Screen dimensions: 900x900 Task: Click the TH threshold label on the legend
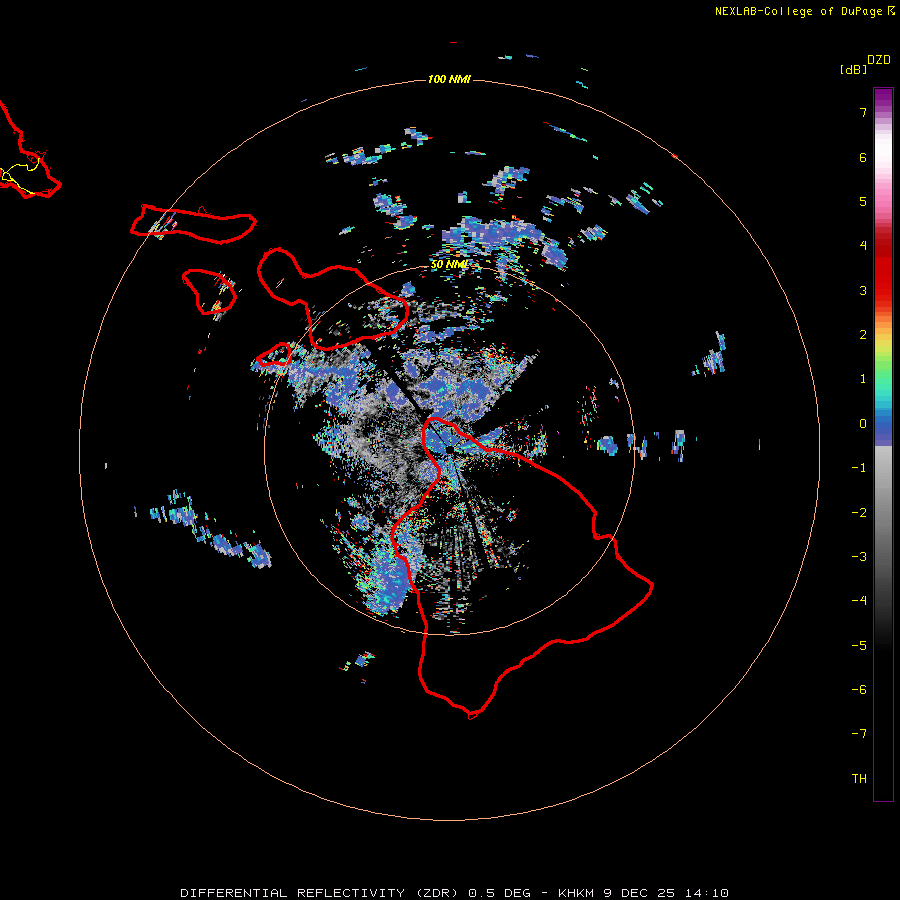point(859,779)
